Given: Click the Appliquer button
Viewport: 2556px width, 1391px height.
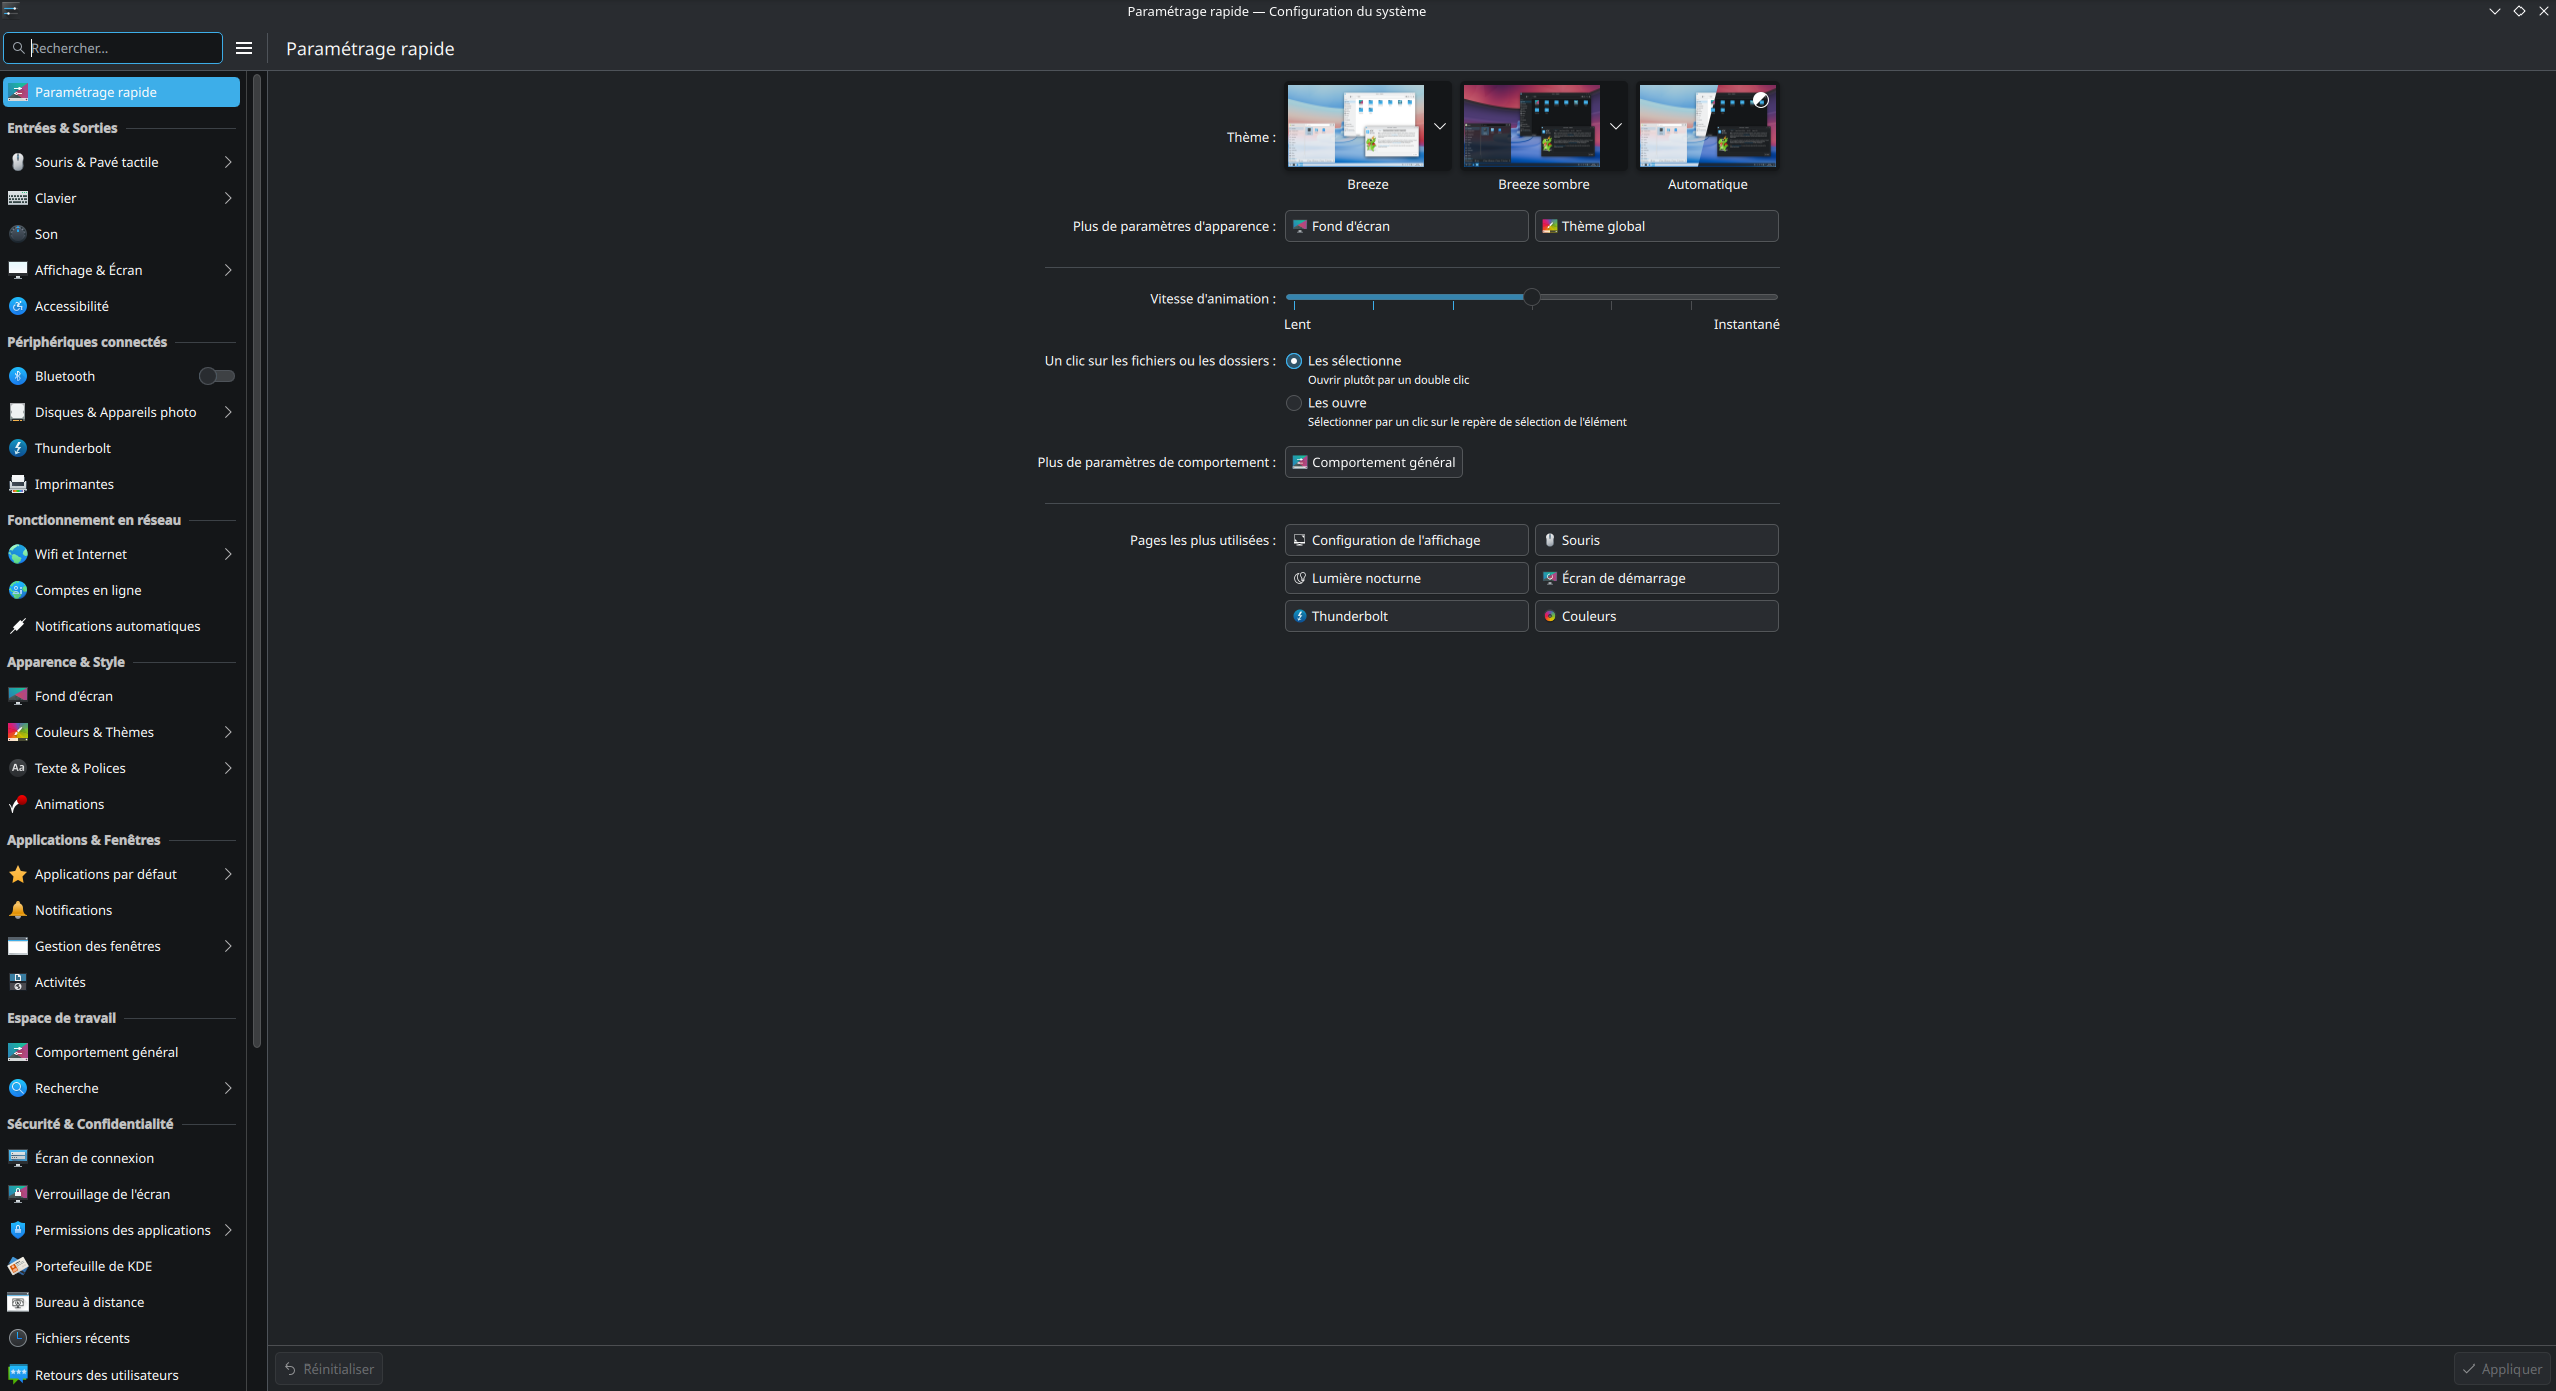Looking at the screenshot, I should click(2502, 1369).
